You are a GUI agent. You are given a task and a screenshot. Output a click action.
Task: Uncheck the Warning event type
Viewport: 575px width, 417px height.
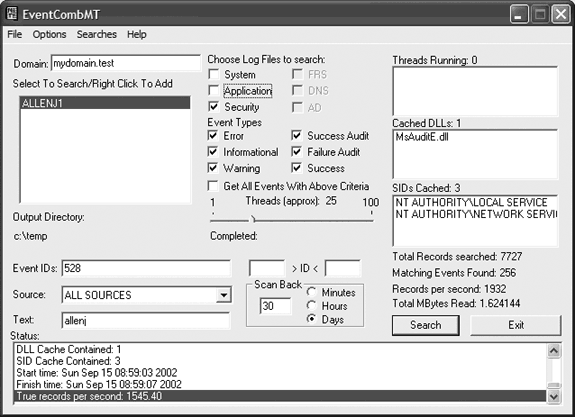[x=213, y=168]
